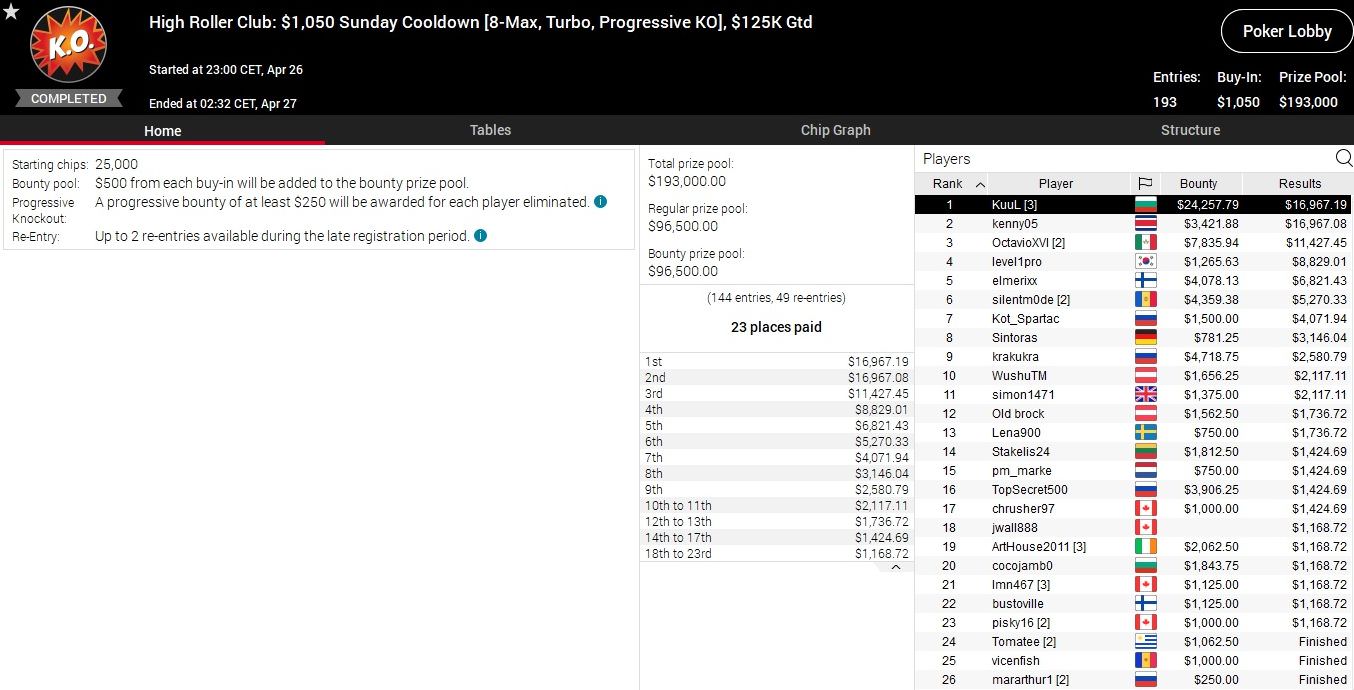Toggle Rank column sort arrow
The height and width of the screenshot is (690, 1354).
979,184
